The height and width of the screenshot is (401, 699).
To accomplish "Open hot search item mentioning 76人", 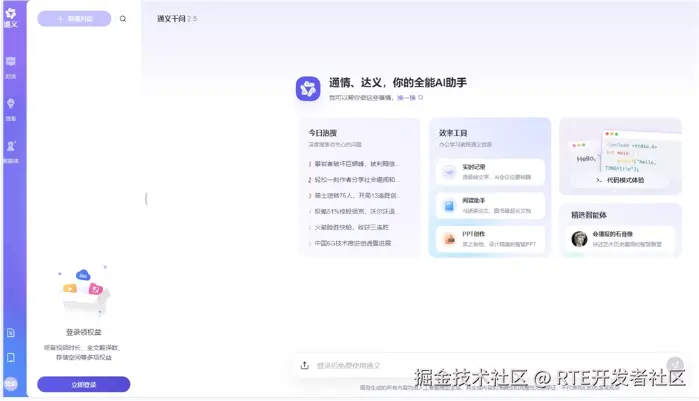I will 354,196.
